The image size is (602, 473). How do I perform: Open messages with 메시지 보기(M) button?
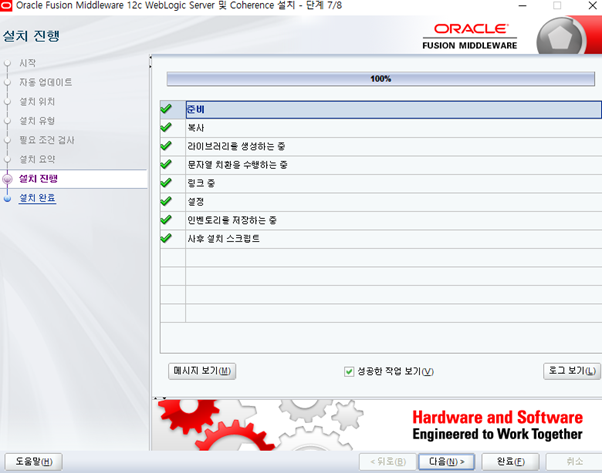point(202,371)
